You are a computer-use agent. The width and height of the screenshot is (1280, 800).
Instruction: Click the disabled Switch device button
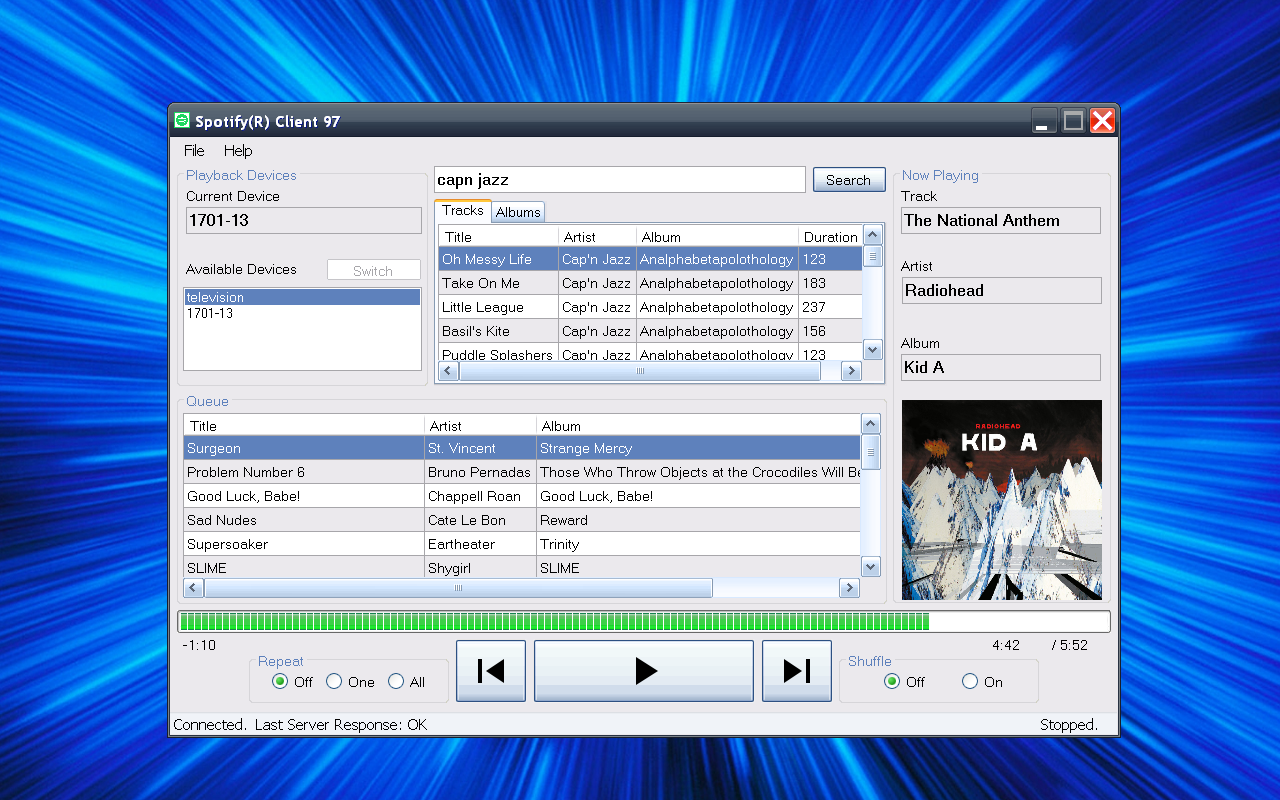pos(373,270)
